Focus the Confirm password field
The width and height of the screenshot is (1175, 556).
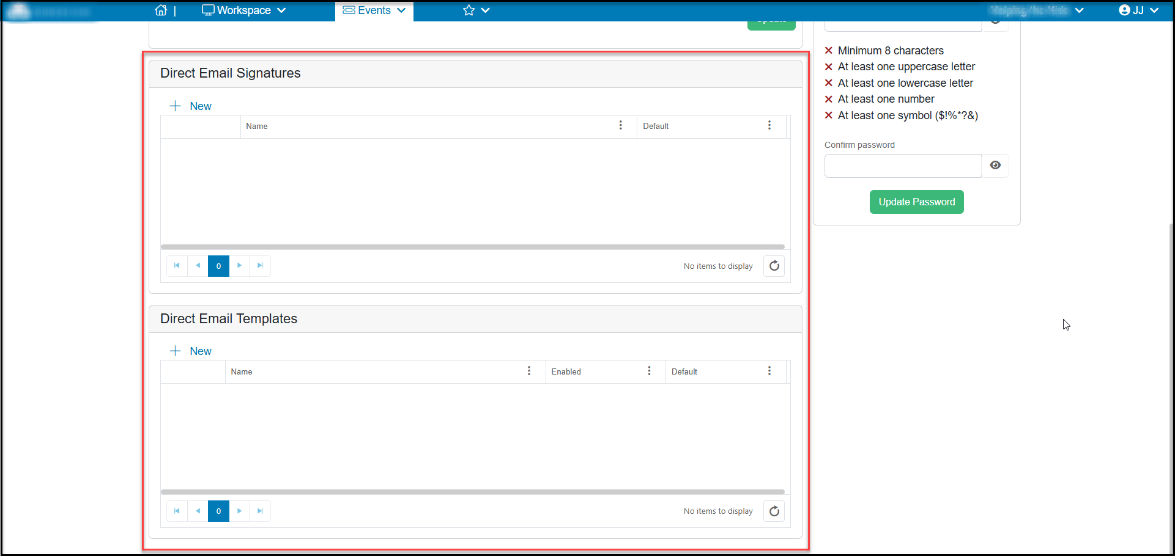[903, 166]
